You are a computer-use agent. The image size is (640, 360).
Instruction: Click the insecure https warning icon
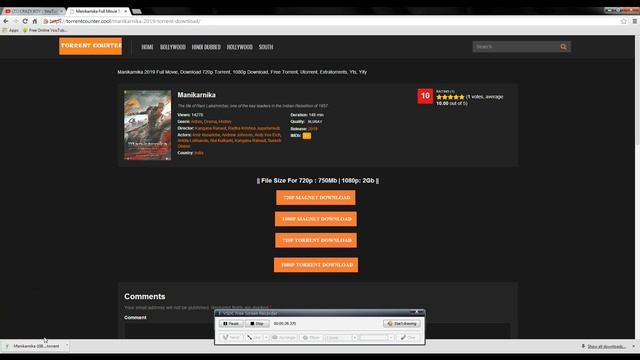coord(46,21)
